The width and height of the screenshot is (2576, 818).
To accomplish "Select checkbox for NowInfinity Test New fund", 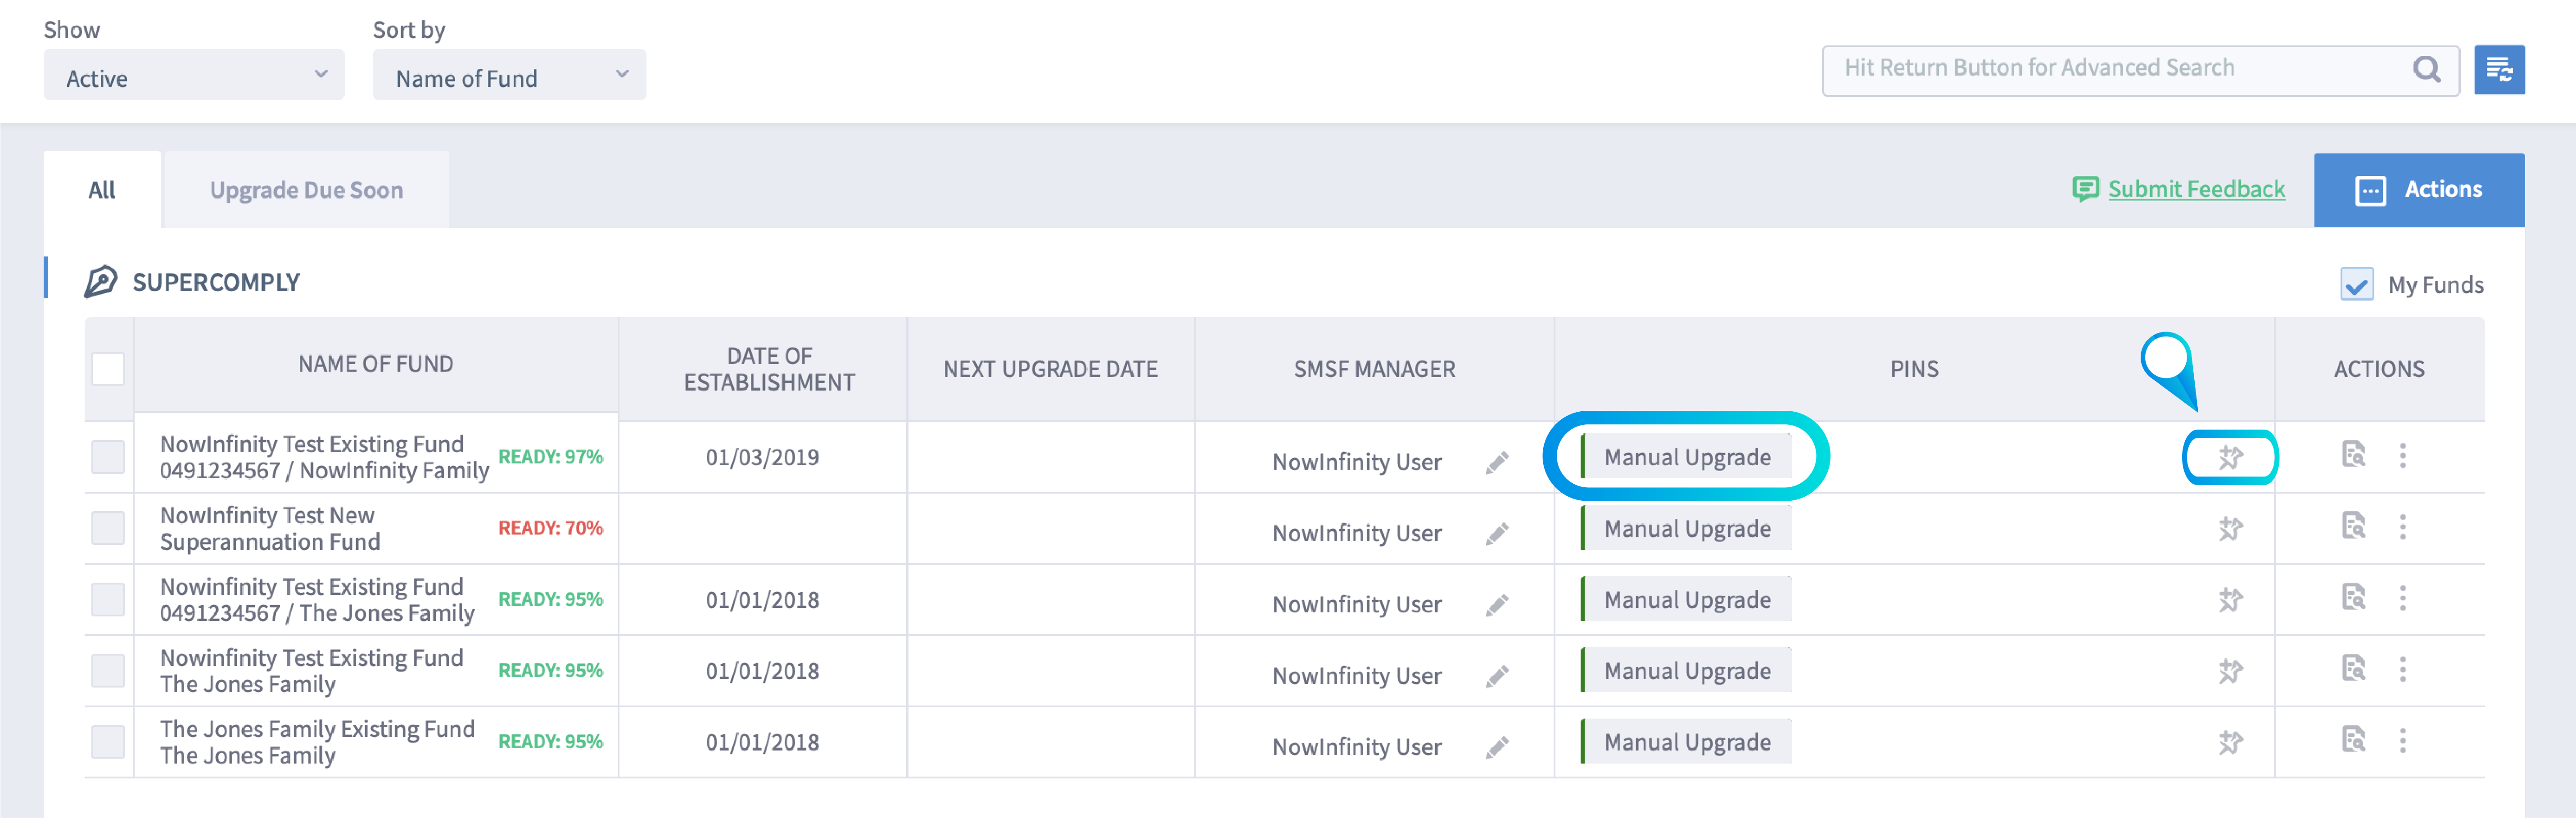I will pyautogui.click(x=108, y=527).
